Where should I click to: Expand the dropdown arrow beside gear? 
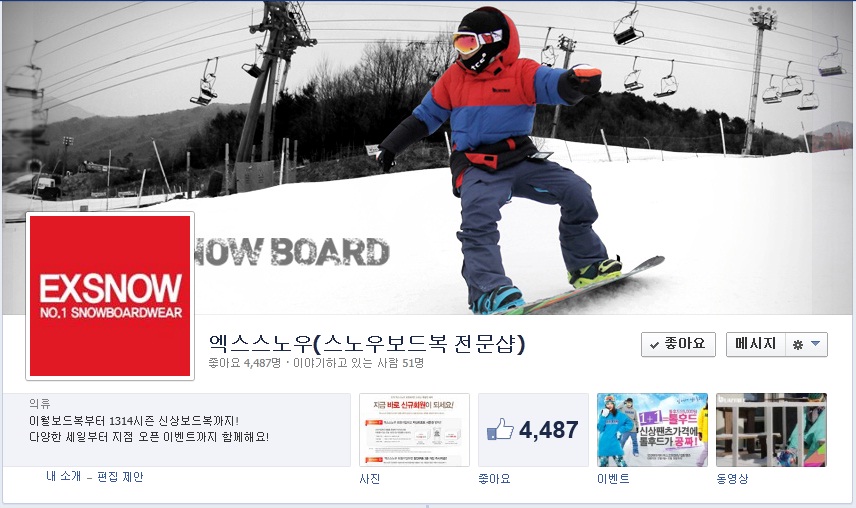tap(816, 344)
